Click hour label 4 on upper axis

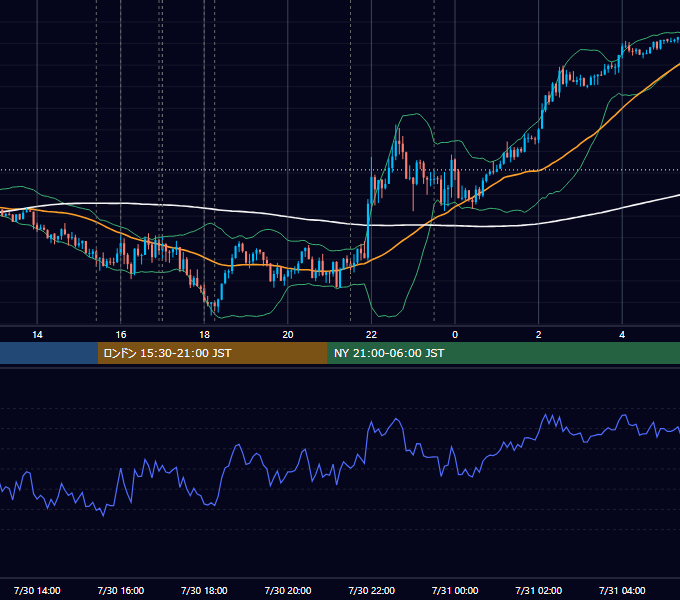[x=622, y=335]
